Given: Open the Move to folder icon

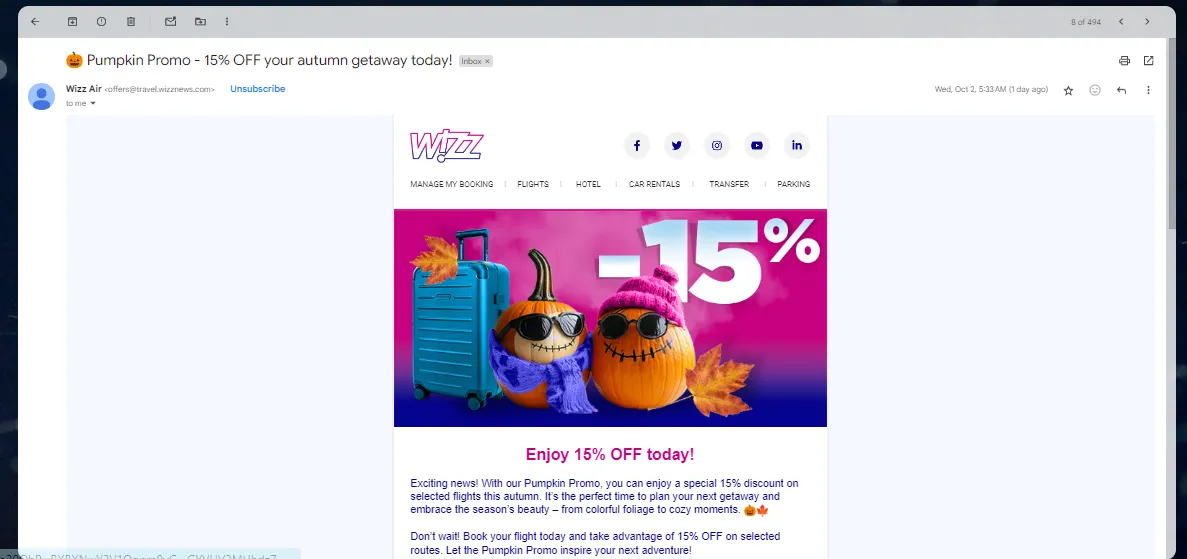Looking at the screenshot, I should click(x=200, y=22).
